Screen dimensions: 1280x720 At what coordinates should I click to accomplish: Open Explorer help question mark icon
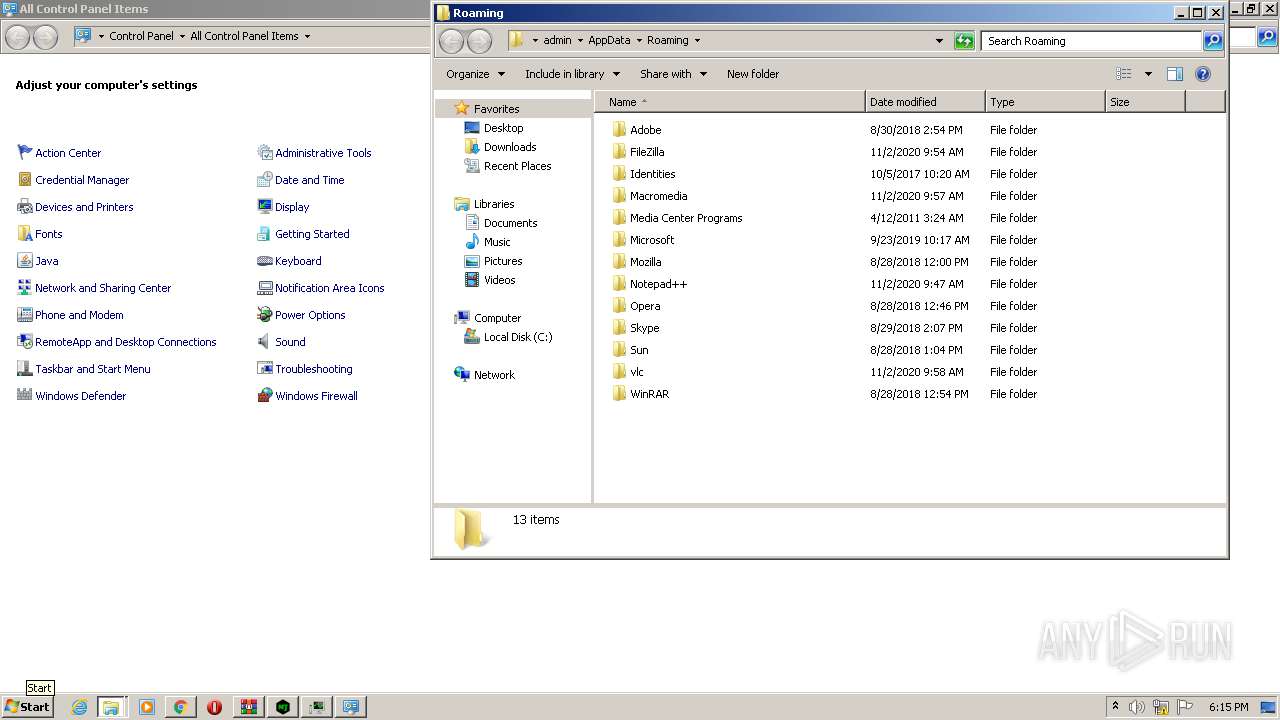(1203, 74)
